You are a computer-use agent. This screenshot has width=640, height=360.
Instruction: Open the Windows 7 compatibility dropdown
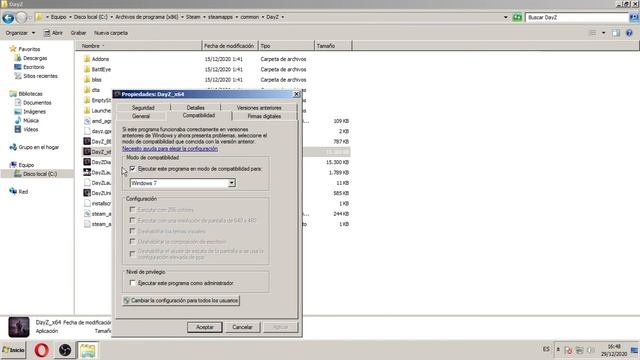pyautogui.click(x=232, y=183)
